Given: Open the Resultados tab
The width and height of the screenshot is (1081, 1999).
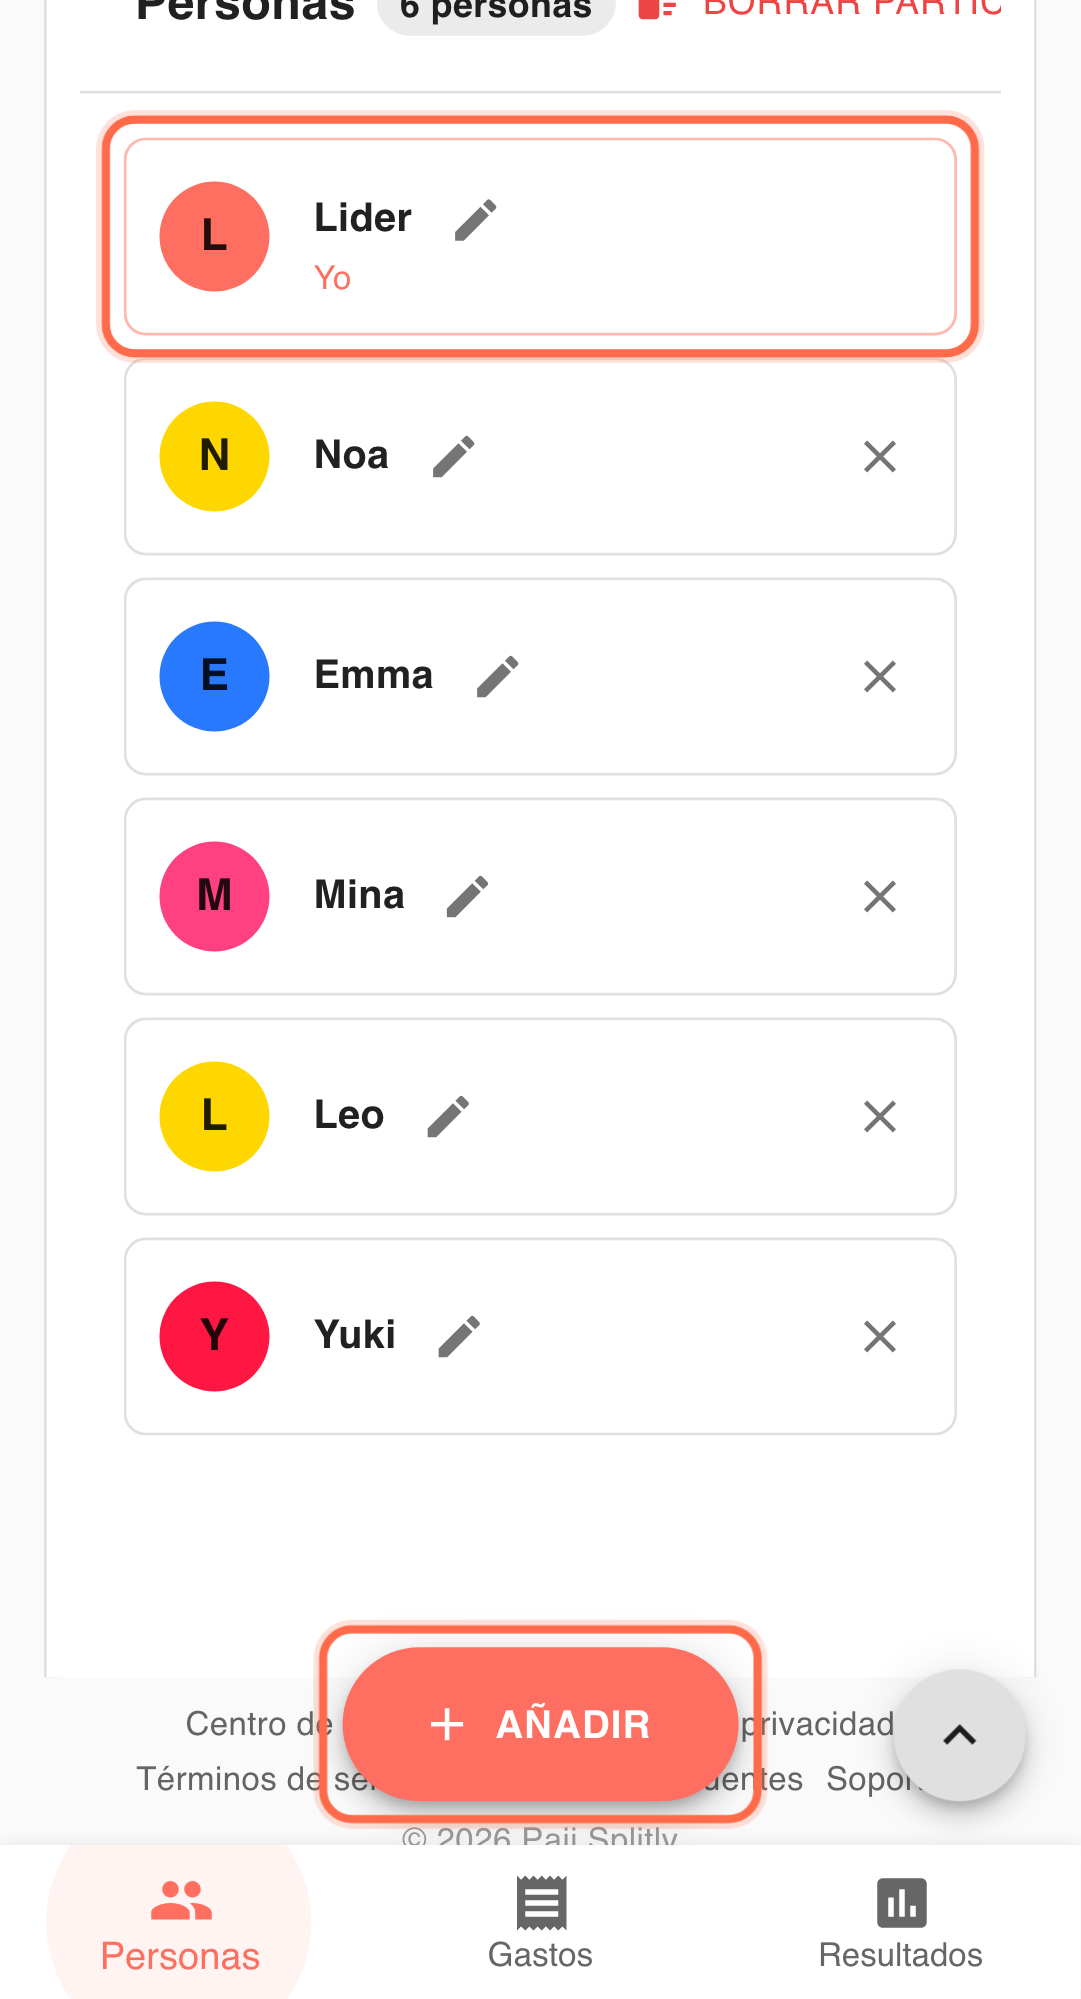Looking at the screenshot, I should pos(900,1924).
